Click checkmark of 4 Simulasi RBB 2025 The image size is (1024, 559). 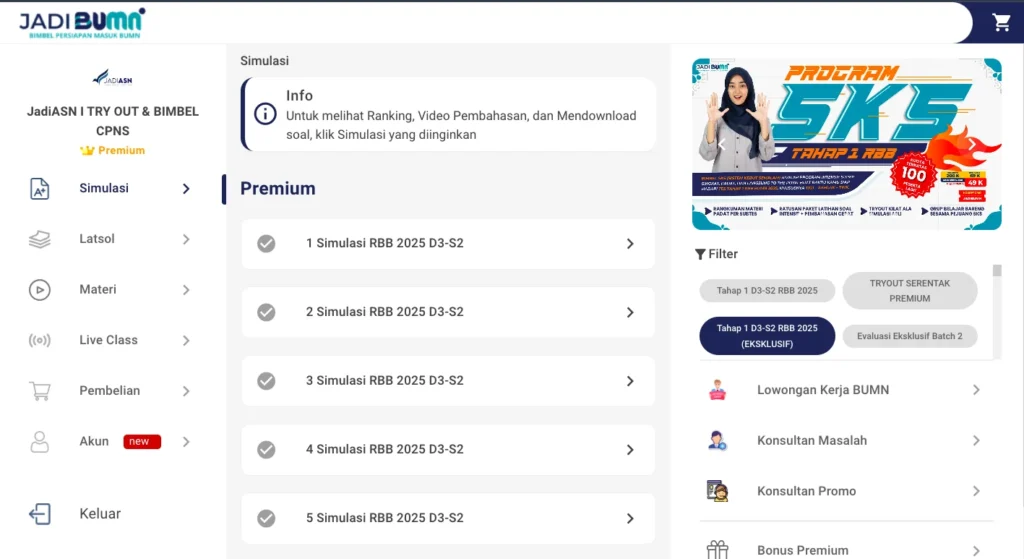pos(266,449)
